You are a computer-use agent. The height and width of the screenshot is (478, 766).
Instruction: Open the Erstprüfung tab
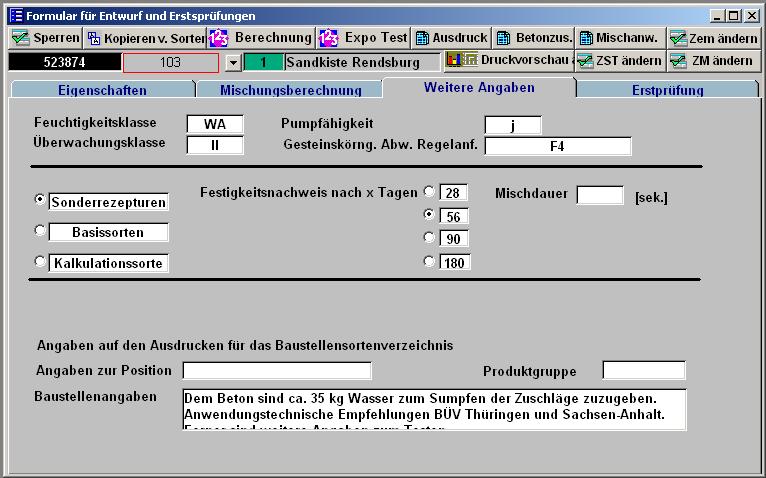[x=667, y=90]
